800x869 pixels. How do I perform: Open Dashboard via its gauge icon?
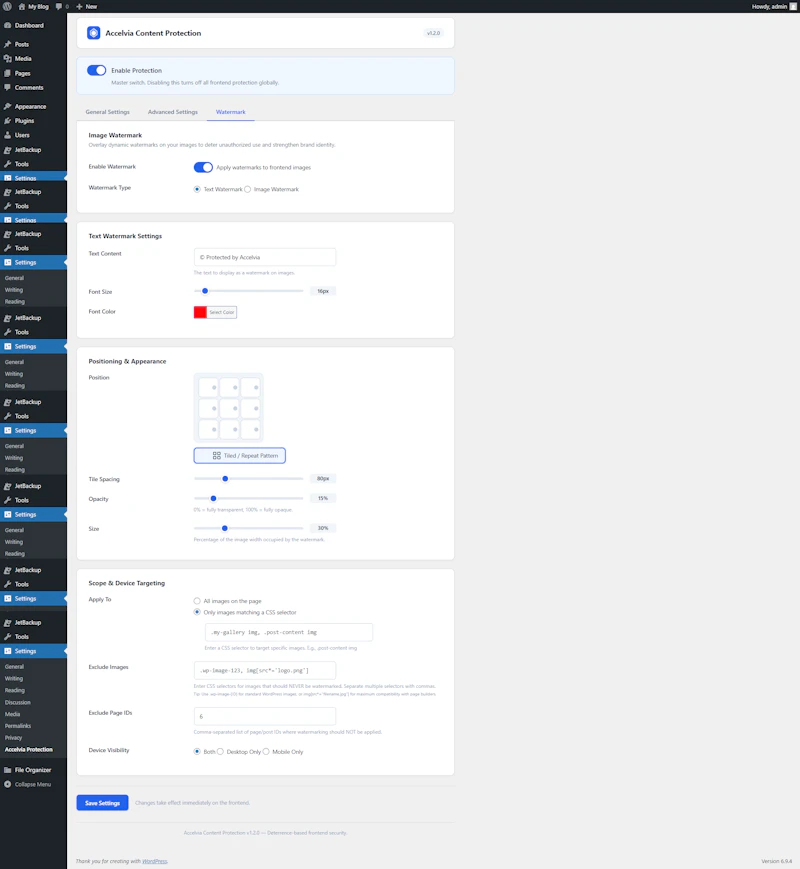coord(8,25)
